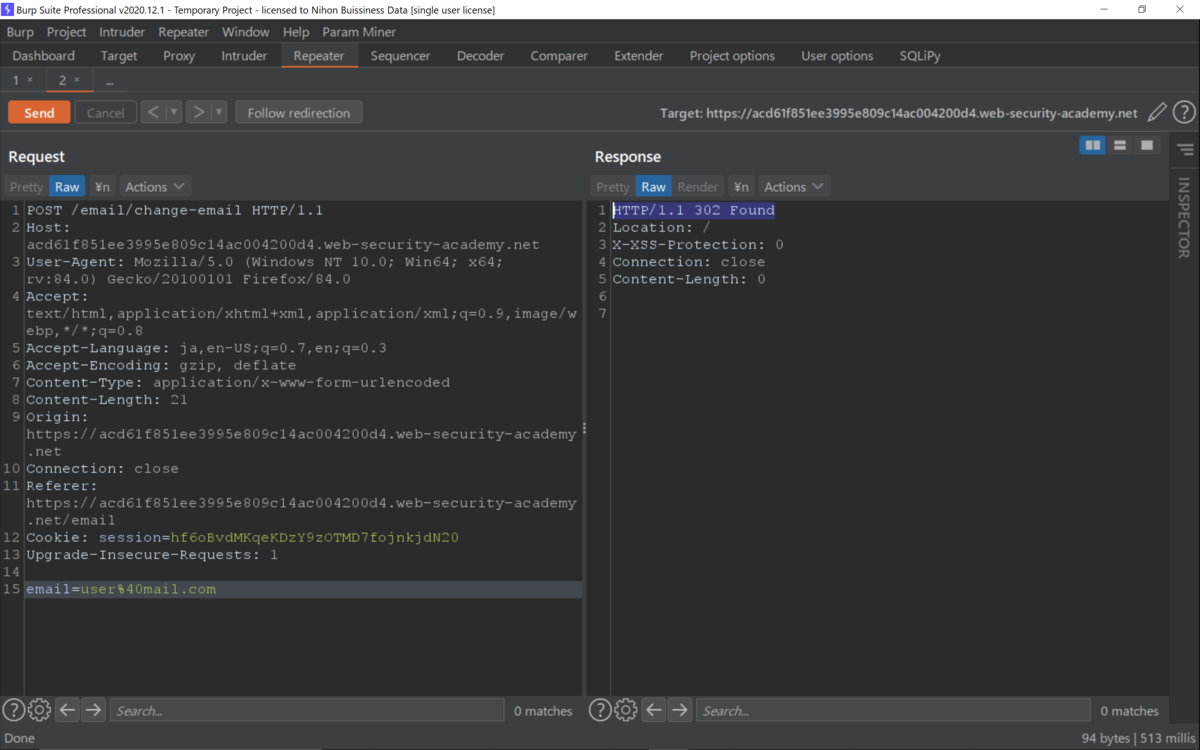
Task: Switch to the Target tab
Action: click(x=119, y=56)
